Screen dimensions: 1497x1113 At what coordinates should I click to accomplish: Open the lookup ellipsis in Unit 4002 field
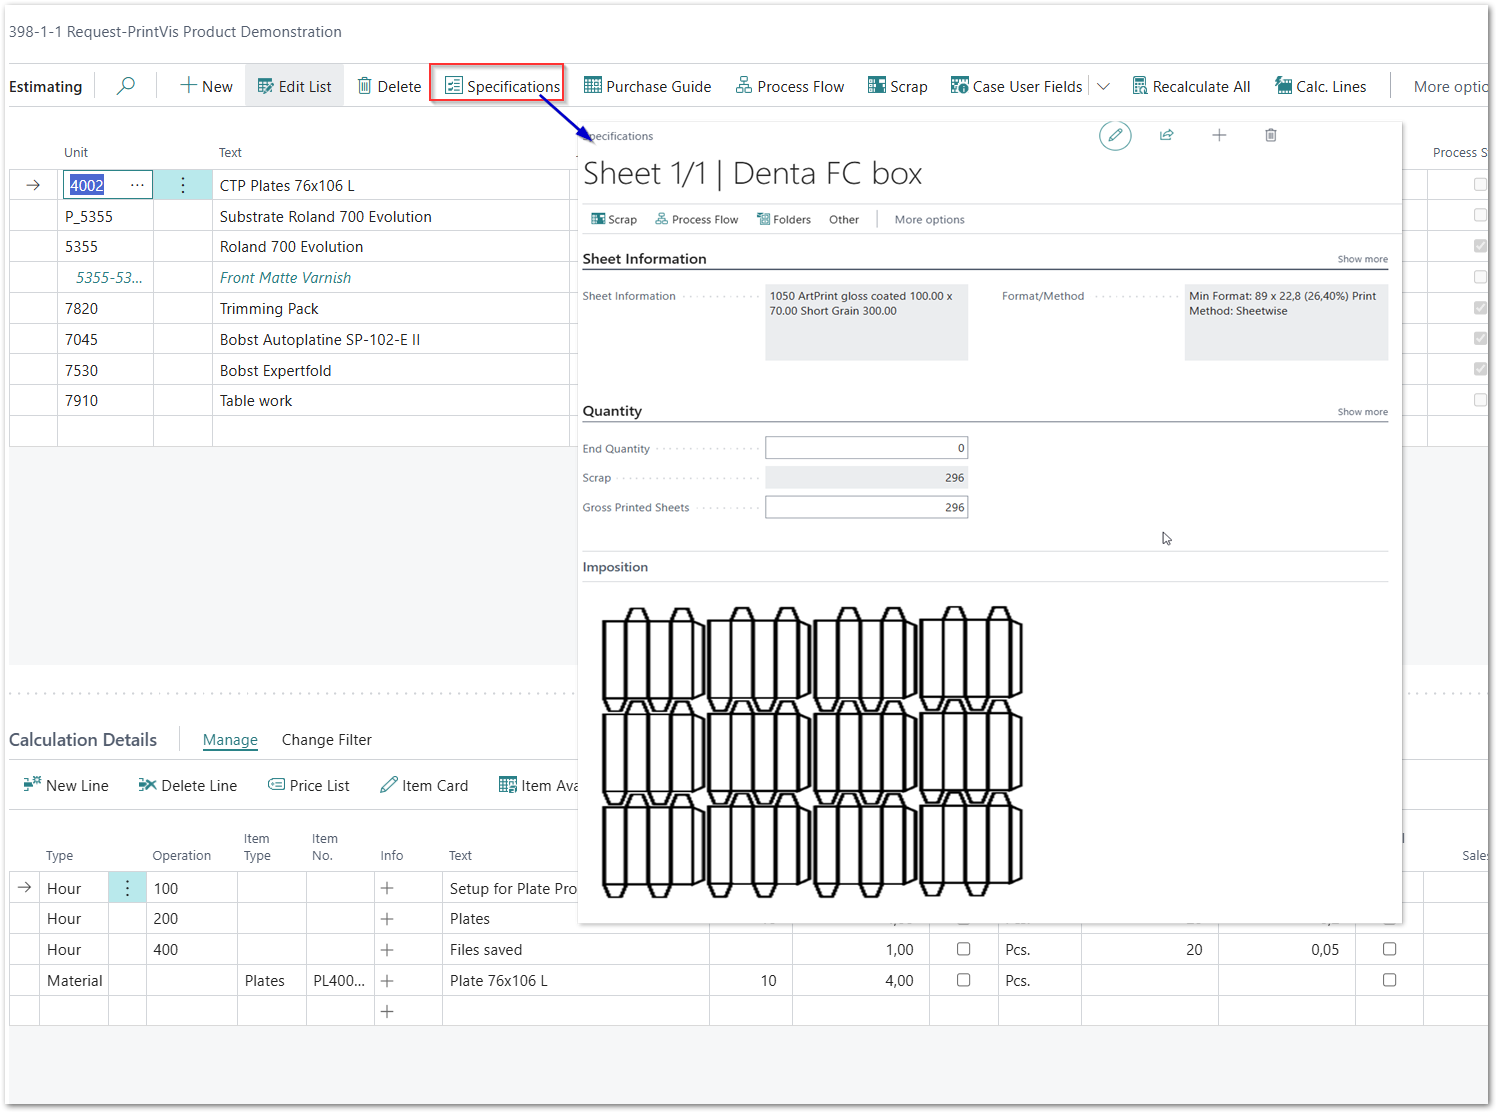(x=137, y=185)
